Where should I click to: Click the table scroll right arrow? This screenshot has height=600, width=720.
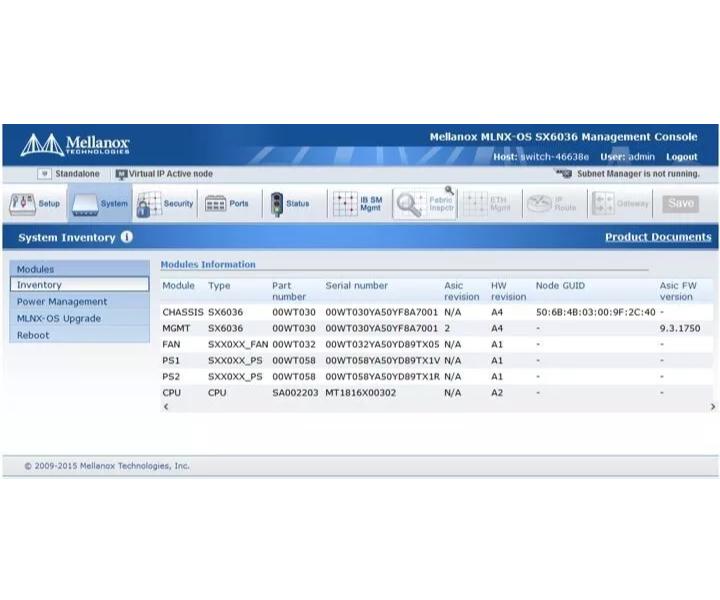click(712, 406)
